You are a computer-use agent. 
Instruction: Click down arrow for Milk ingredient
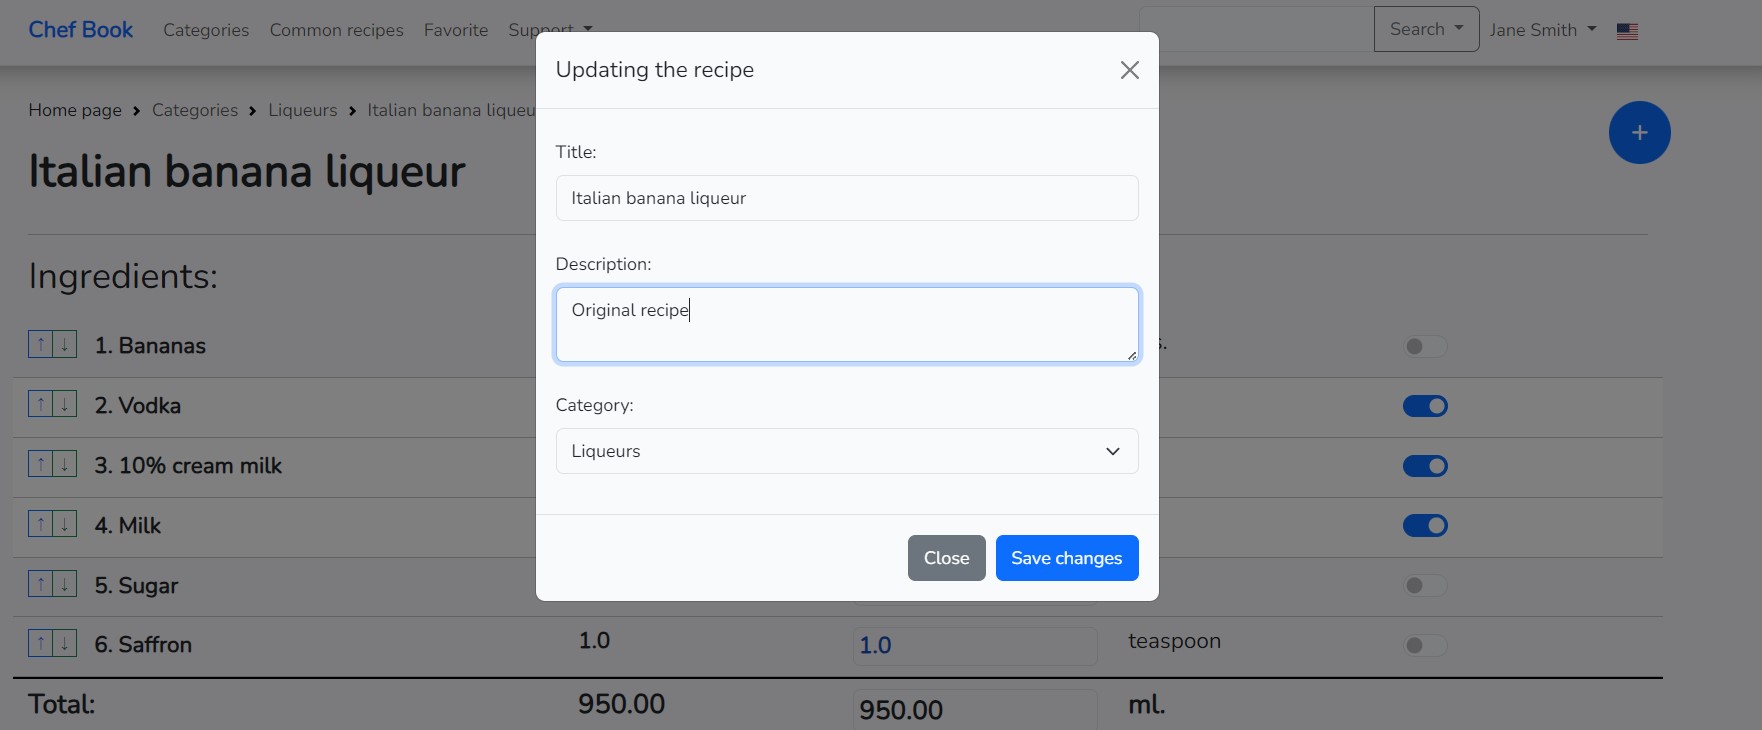pyautogui.click(x=65, y=525)
